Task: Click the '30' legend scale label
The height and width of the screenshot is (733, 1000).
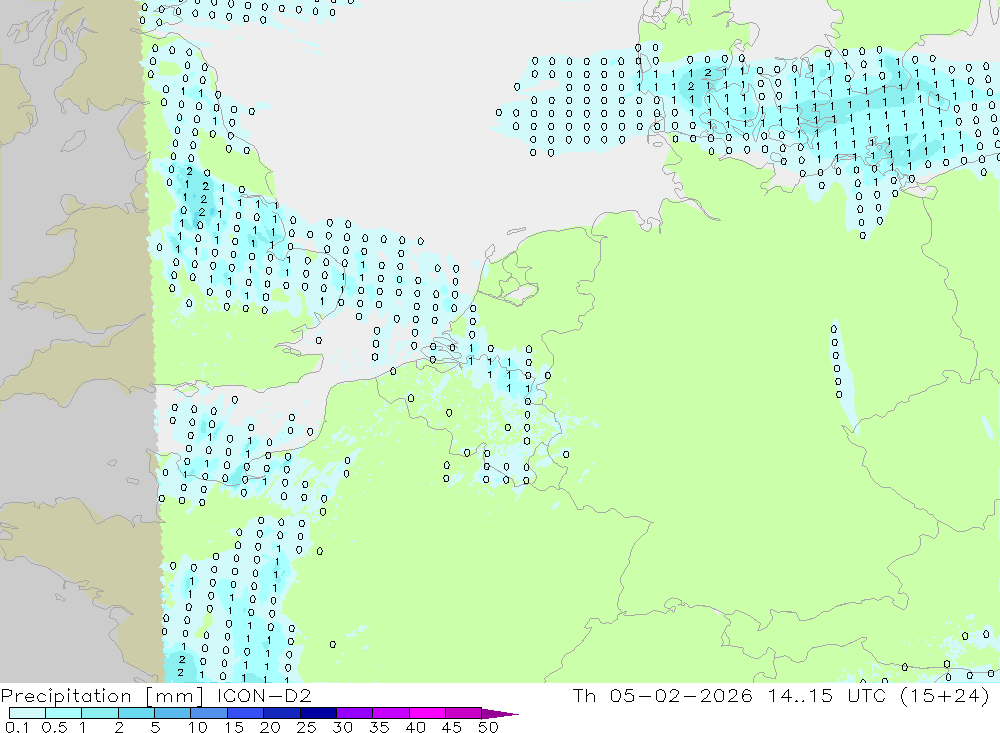Action: point(342,727)
